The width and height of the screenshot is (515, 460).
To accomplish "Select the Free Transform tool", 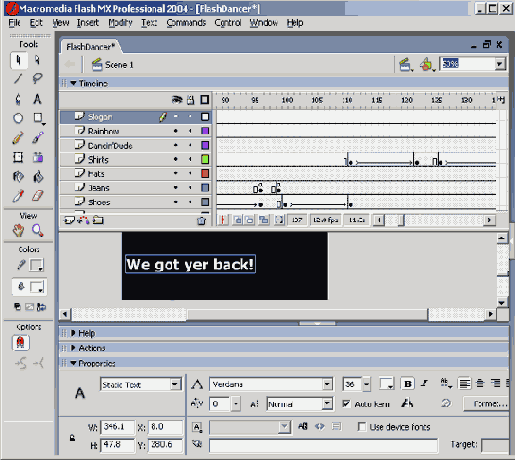I will (18, 157).
